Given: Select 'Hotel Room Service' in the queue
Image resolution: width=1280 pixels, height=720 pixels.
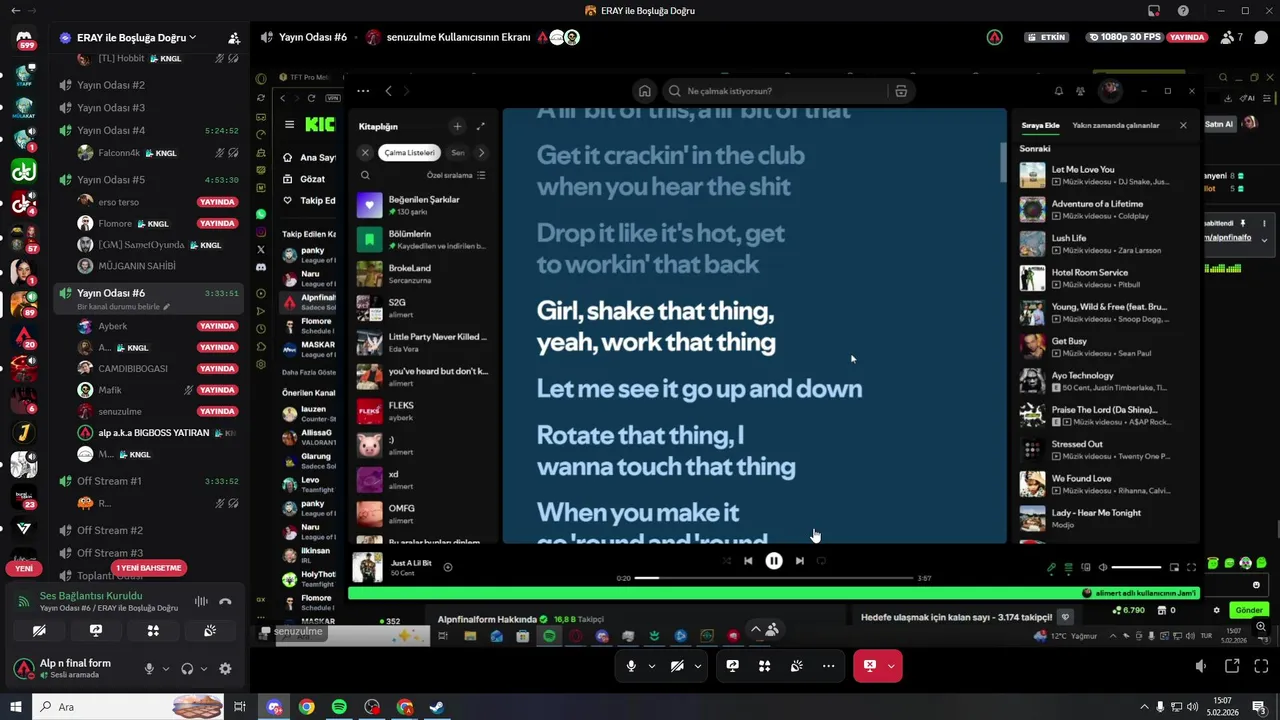Looking at the screenshot, I should click(x=1105, y=278).
